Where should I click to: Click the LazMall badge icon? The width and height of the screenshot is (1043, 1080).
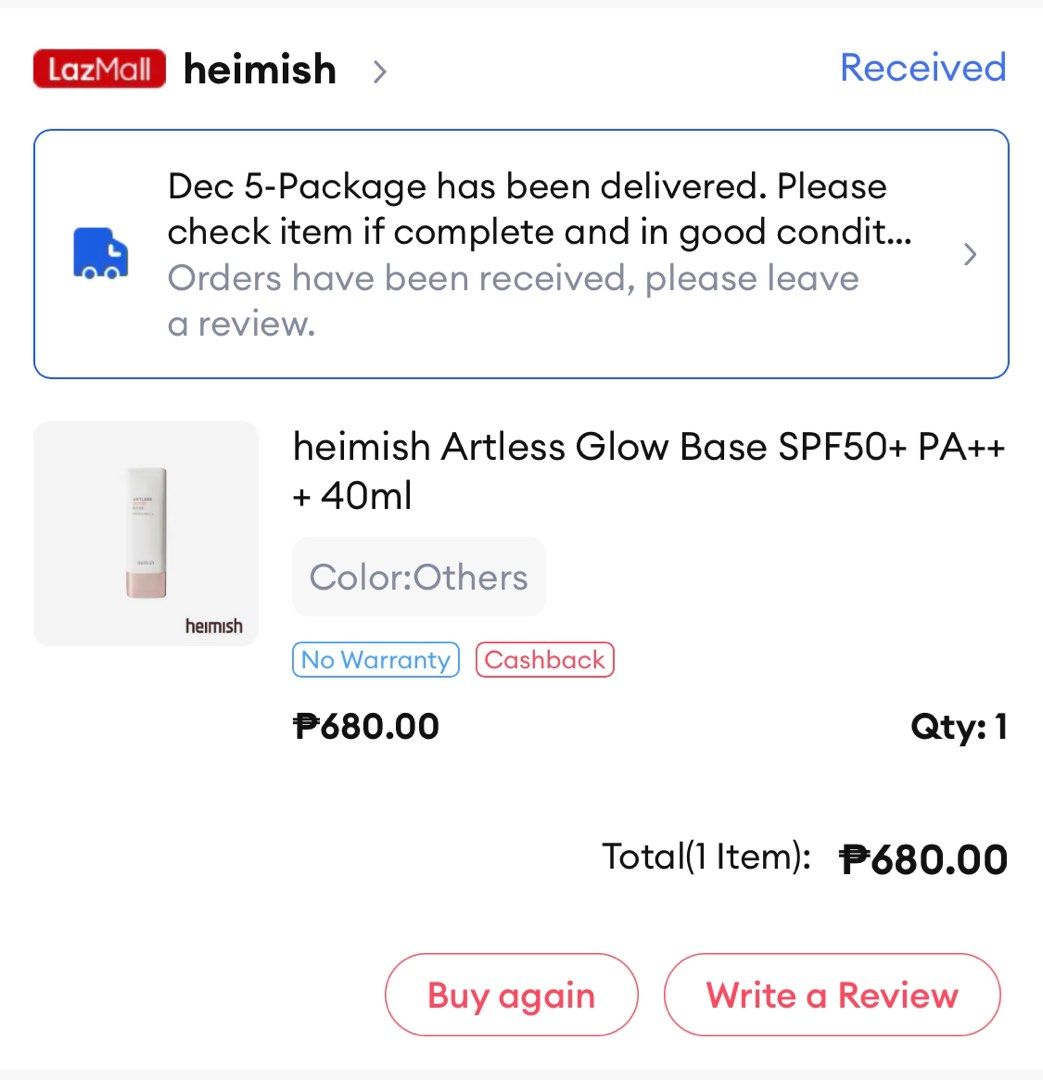pos(98,69)
